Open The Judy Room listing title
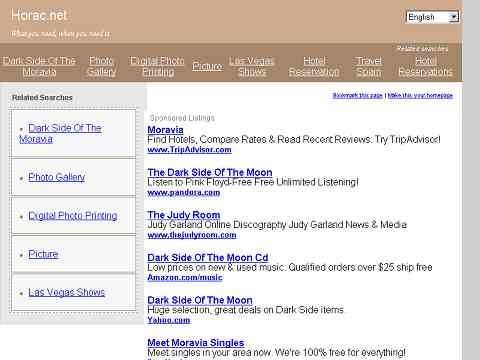This screenshot has height=360, width=480. click(184, 215)
